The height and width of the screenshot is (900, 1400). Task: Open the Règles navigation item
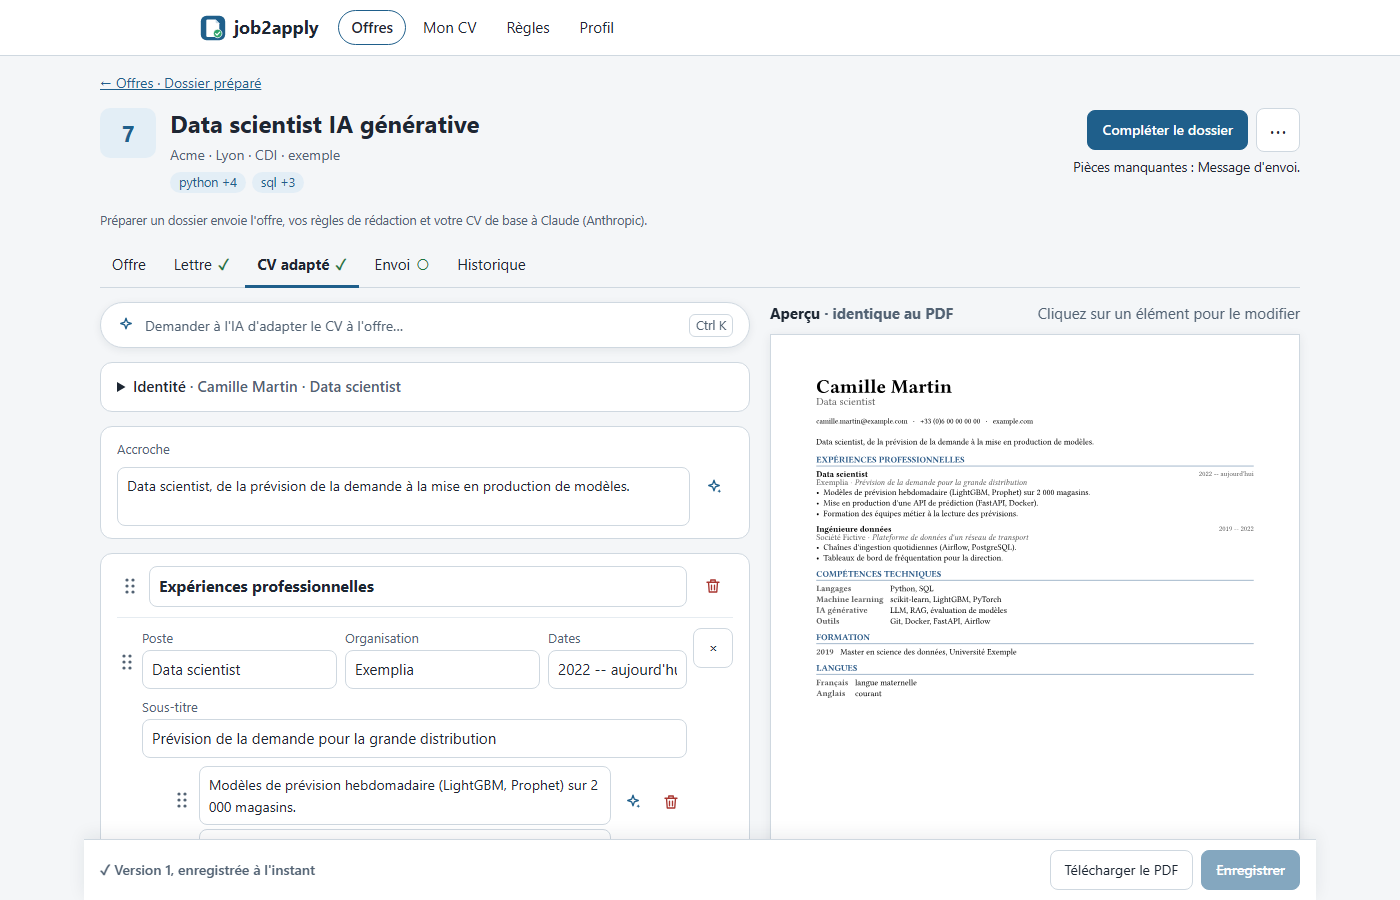pos(528,28)
